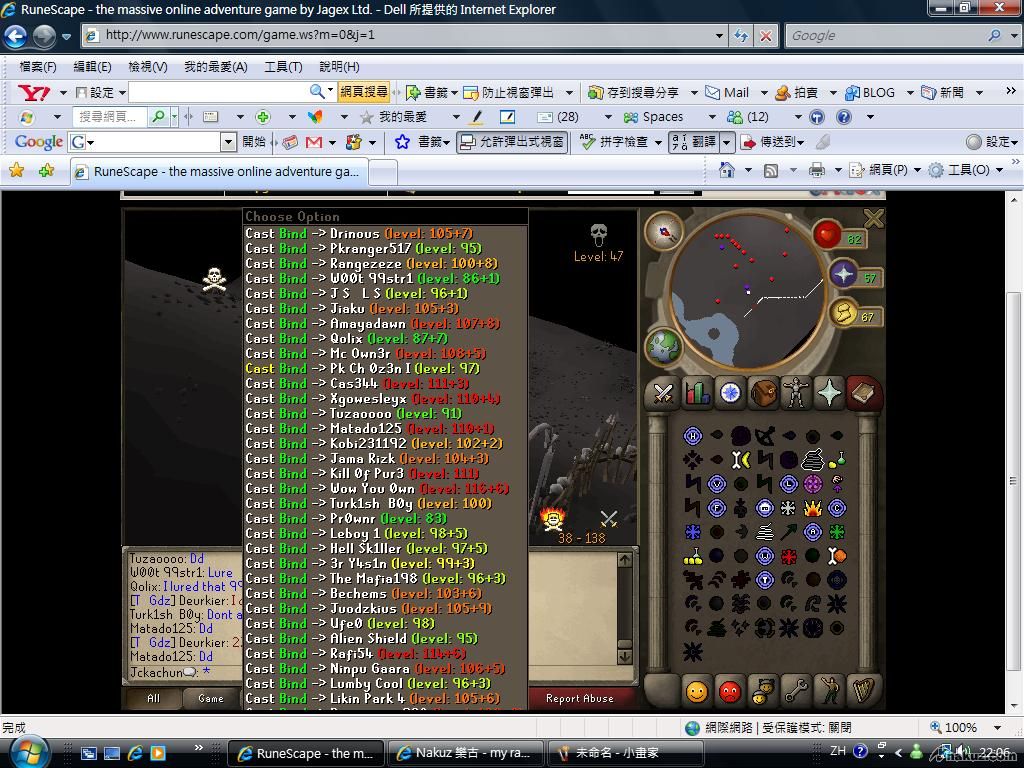Open the 我的最愛(A) menu
The height and width of the screenshot is (768, 1024).
click(216, 67)
